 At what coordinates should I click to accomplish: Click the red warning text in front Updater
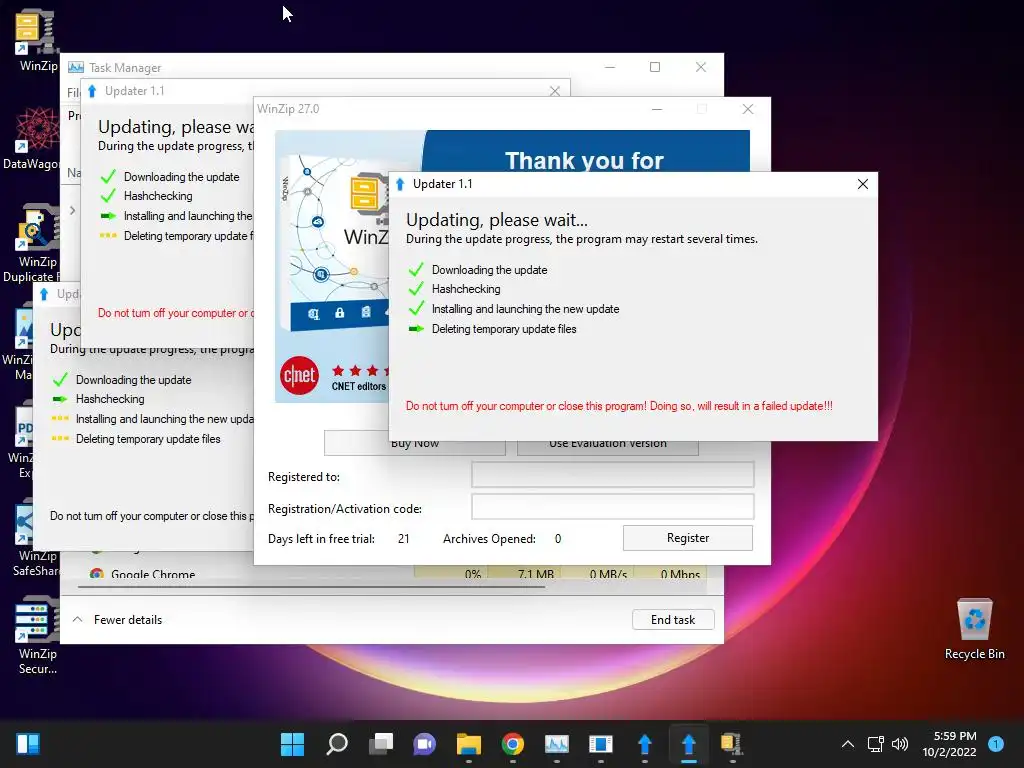(x=619, y=406)
